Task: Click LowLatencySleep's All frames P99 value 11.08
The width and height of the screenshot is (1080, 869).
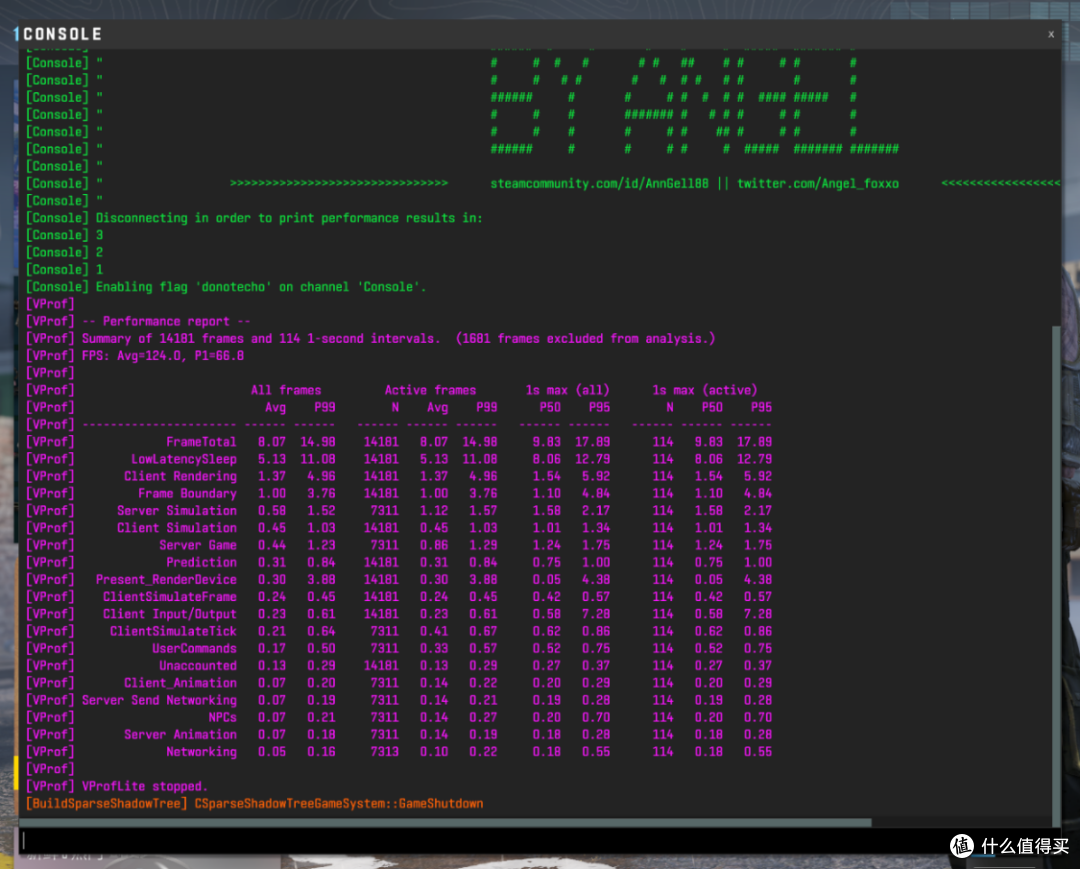Action: click(x=318, y=459)
